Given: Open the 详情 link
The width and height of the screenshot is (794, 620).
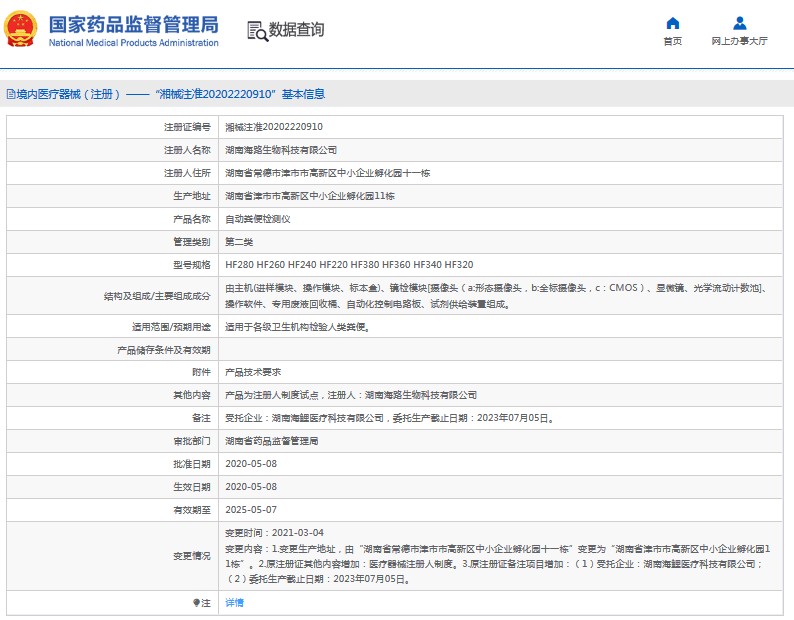Looking at the screenshot, I should click(234, 603).
